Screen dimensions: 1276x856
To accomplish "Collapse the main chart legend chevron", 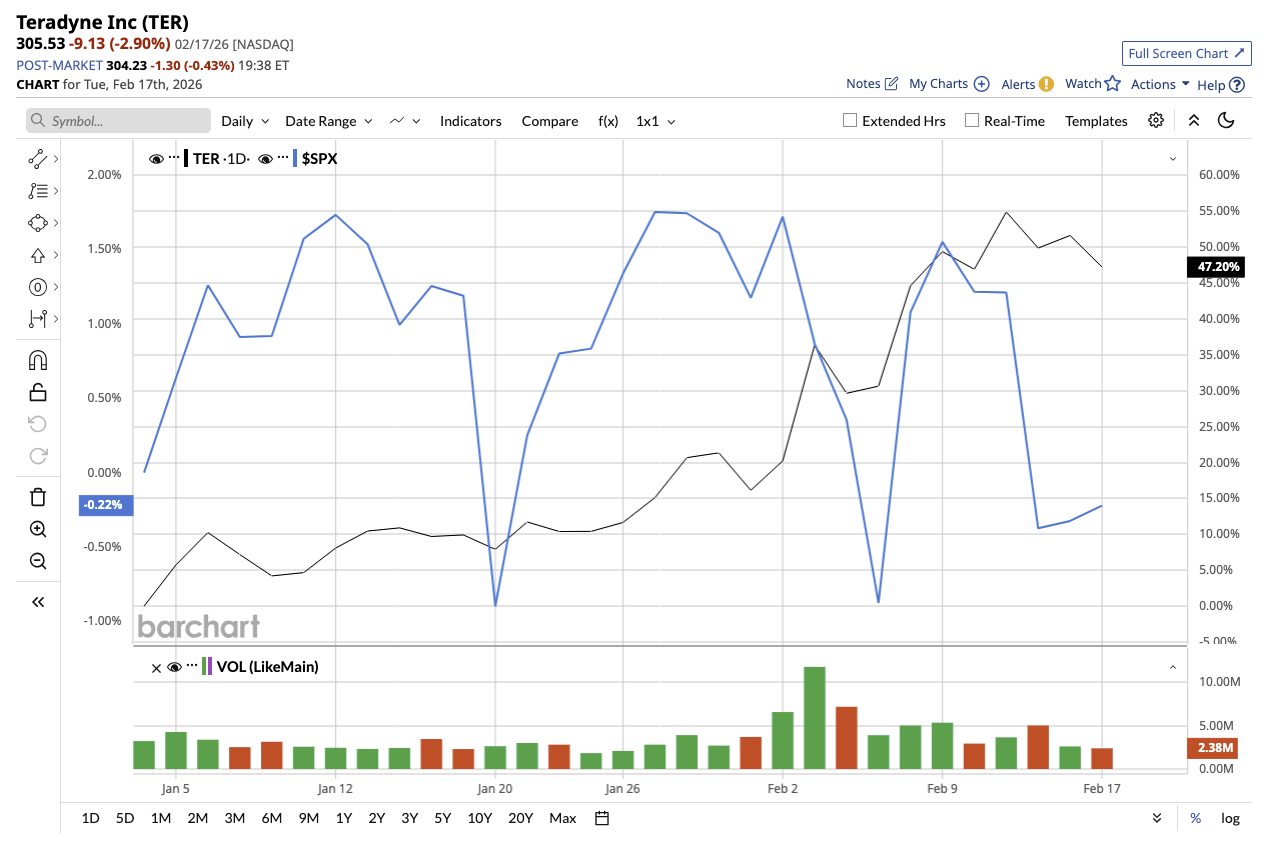I will point(1172,159).
